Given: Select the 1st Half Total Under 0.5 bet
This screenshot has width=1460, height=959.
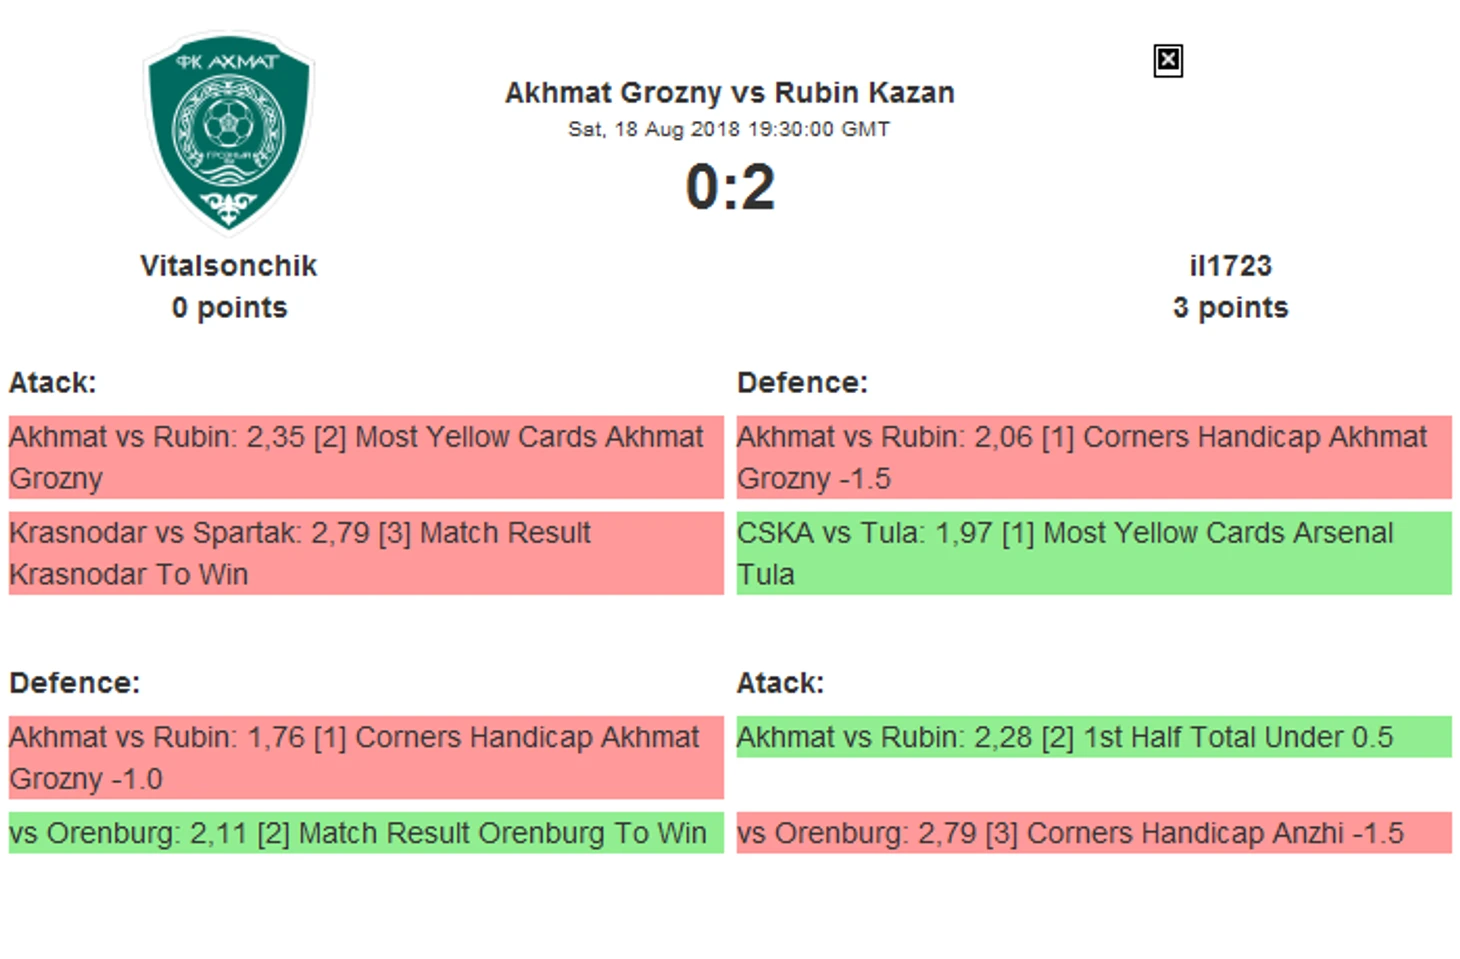Looking at the screenshot, I should point(1094,737).
